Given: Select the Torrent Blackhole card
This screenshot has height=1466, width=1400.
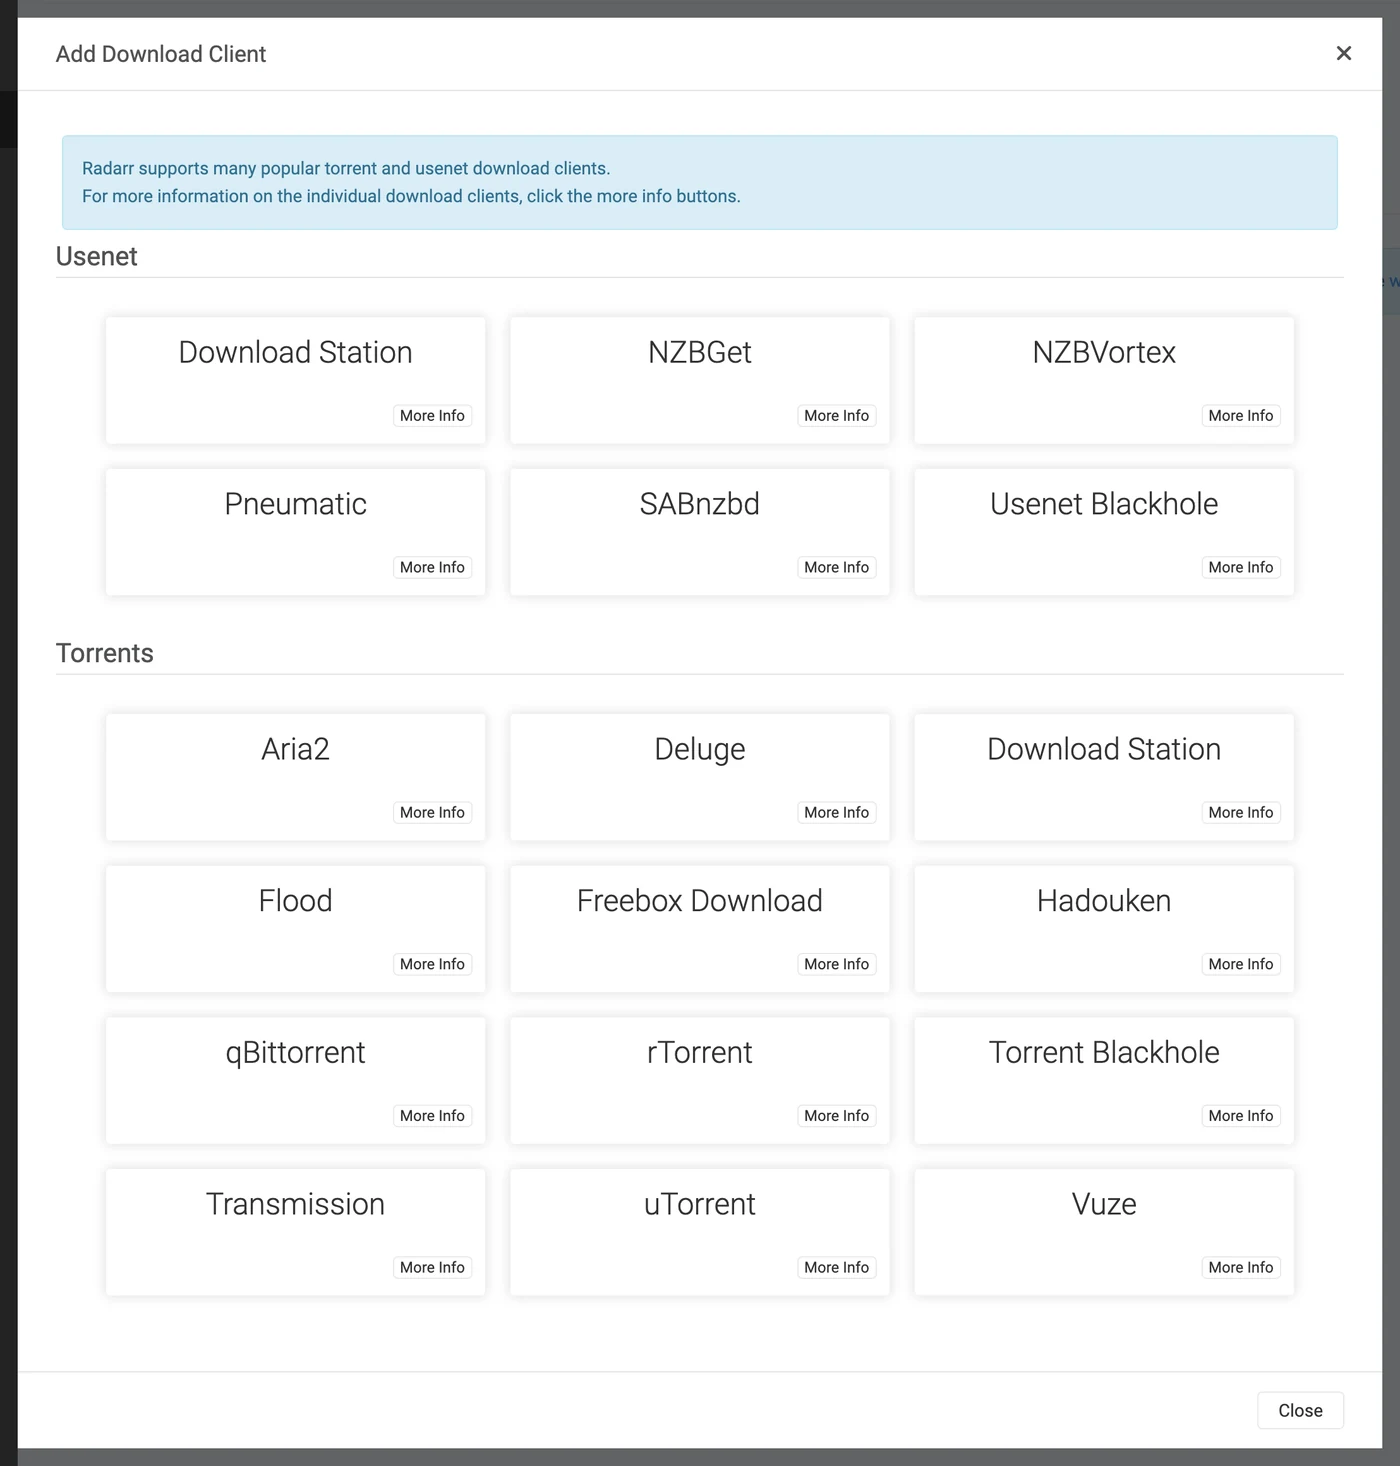Looking at the screenshot, I should tap(1104, 1081).
